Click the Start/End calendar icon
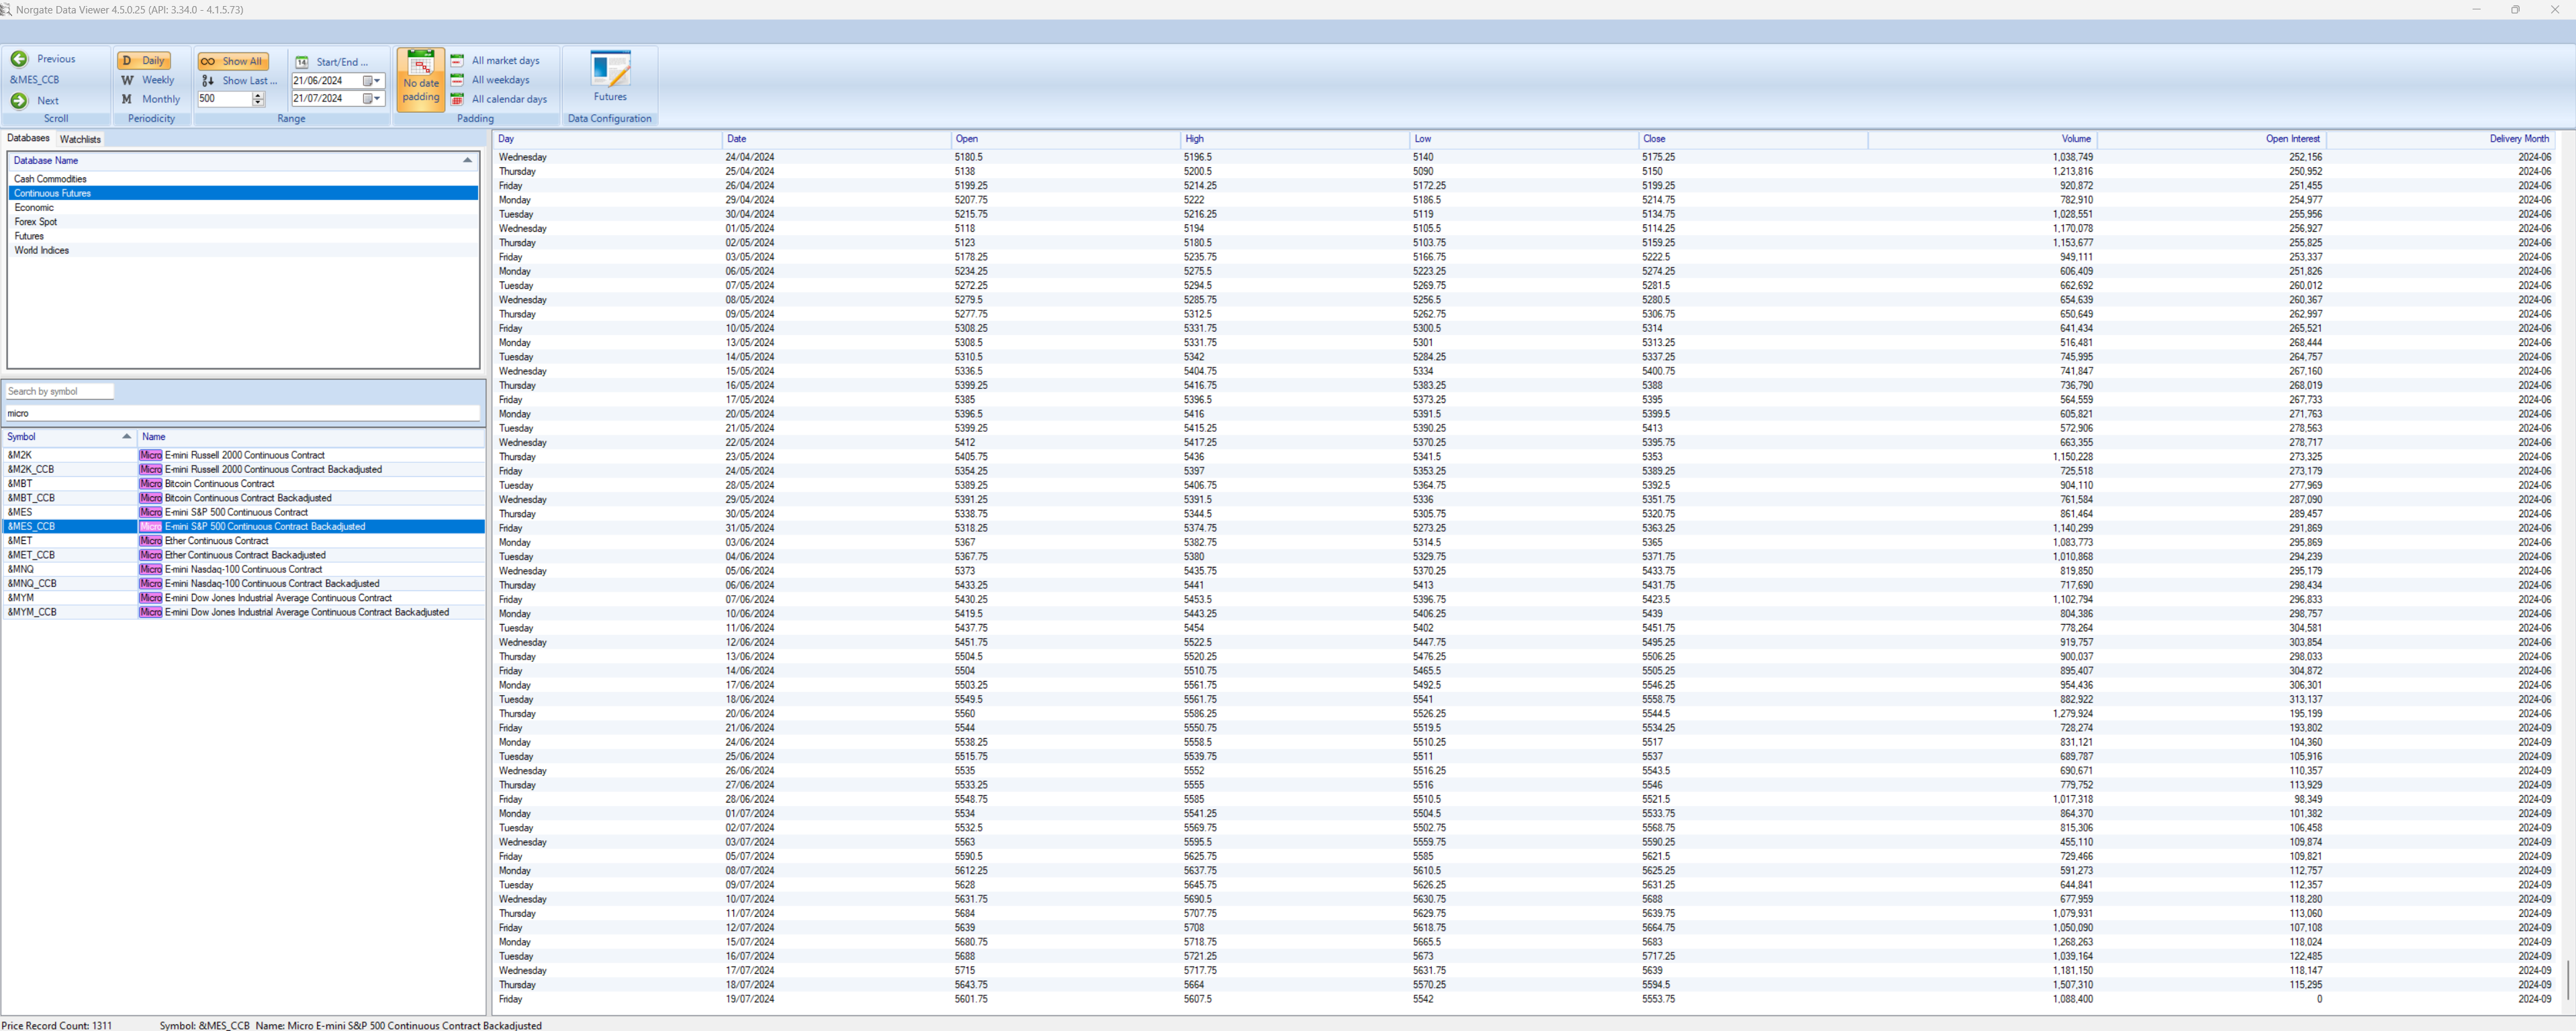 [301, 62]
